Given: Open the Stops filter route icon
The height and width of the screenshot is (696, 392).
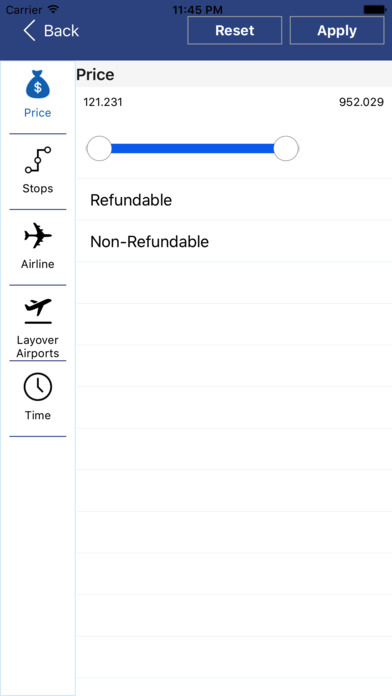Looking at the screenshot, I should pos(38,160).
